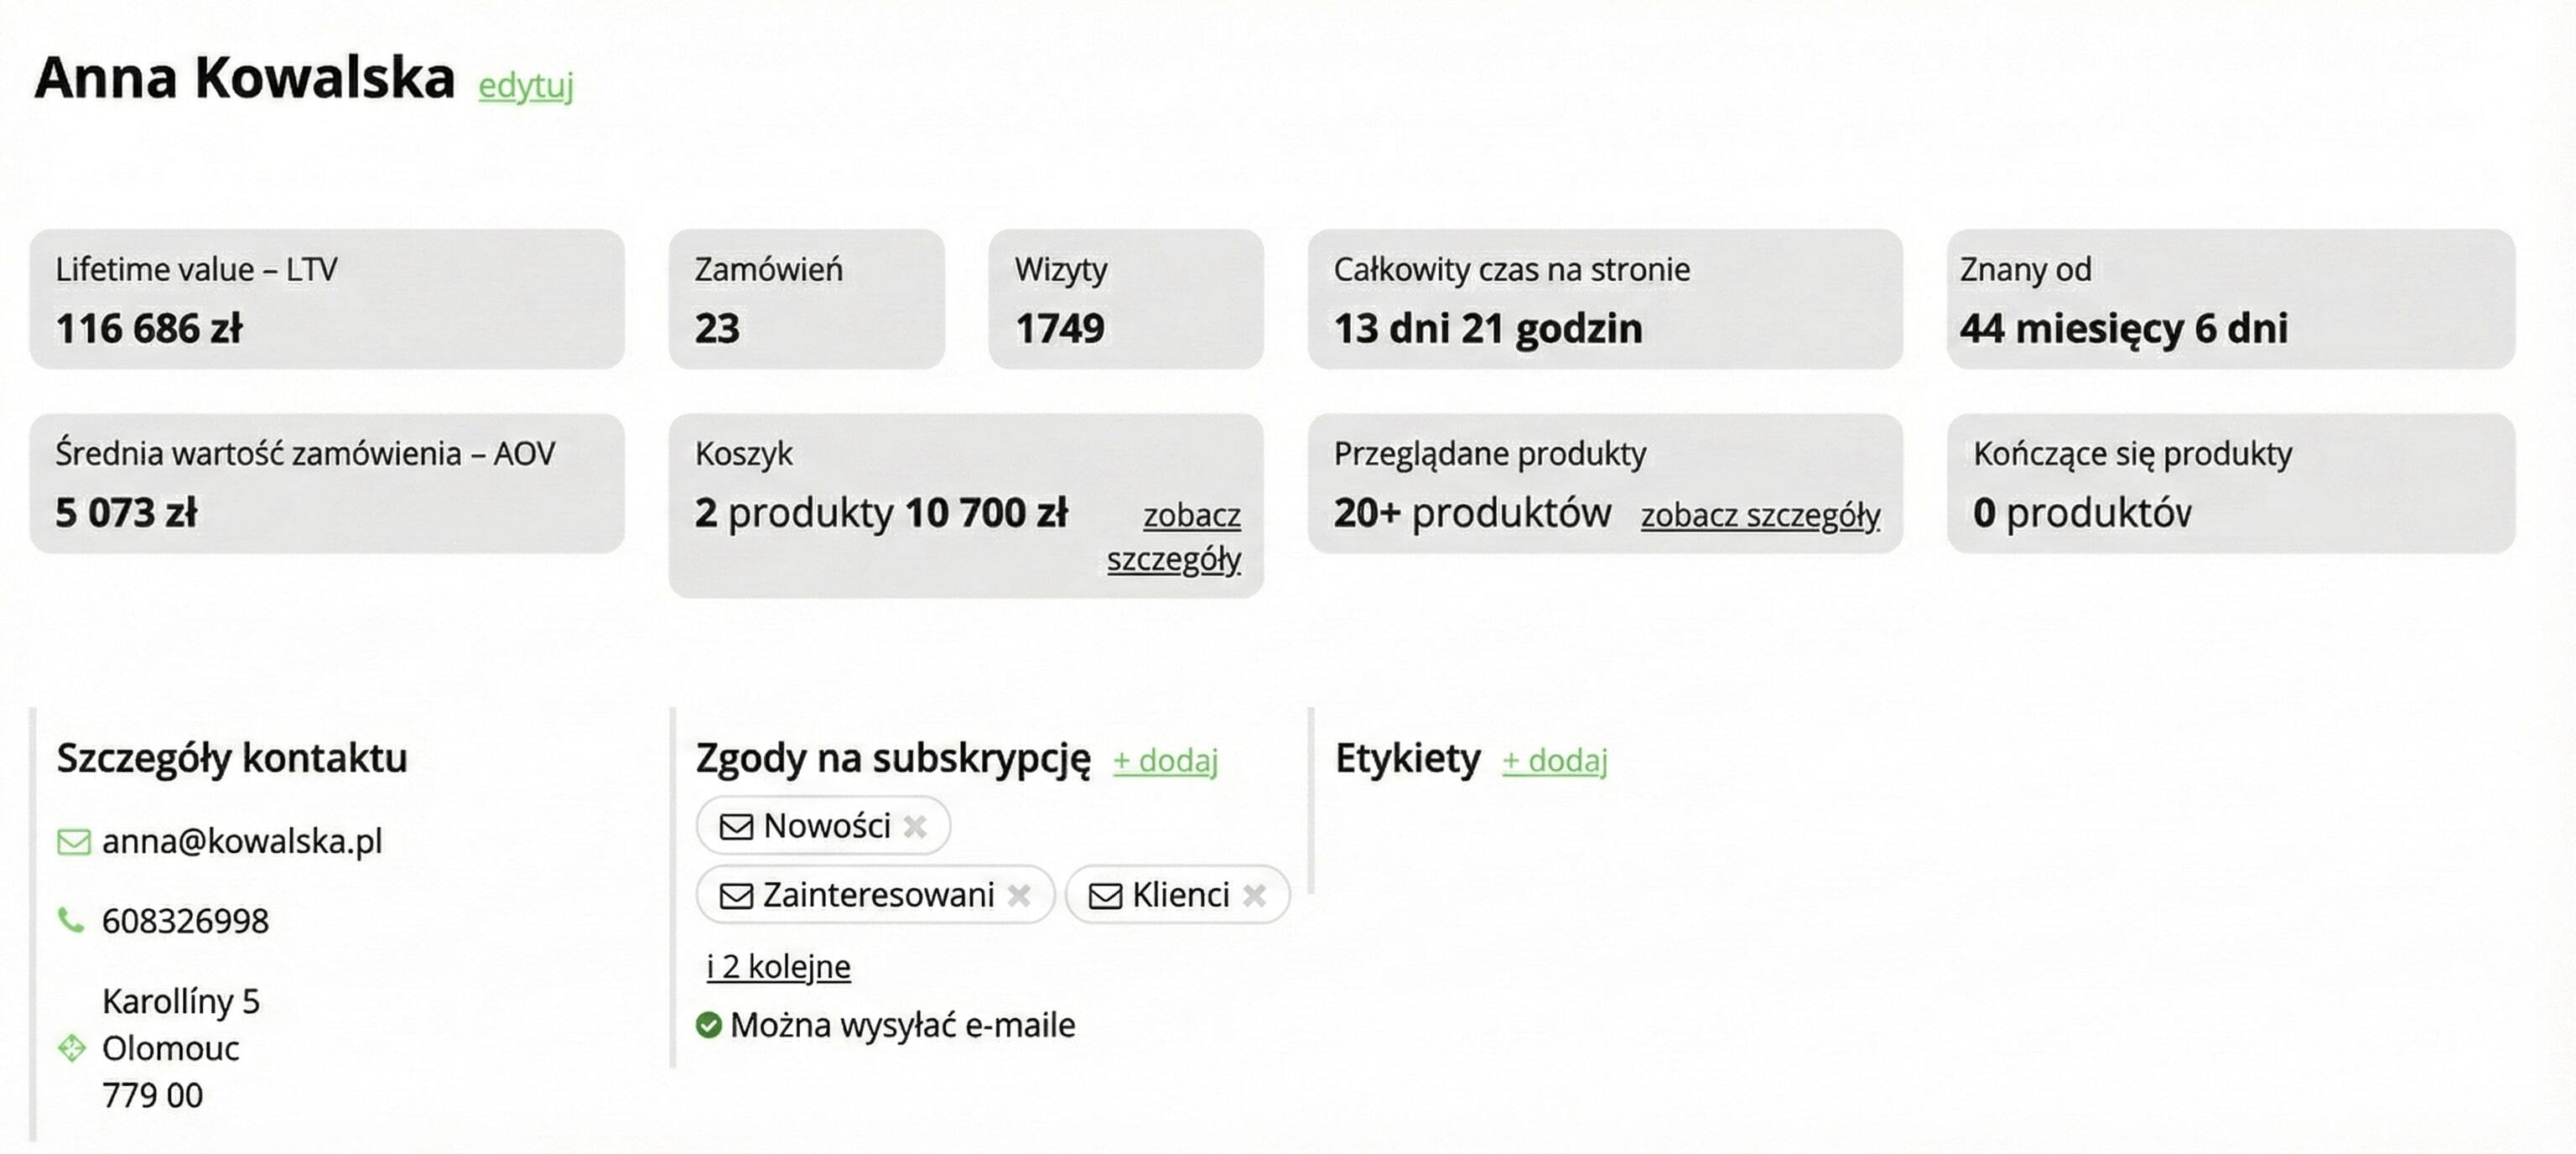Remove the Nowości subscription tag
Screen dimensions: 2576x1154
tap(914, 826)
